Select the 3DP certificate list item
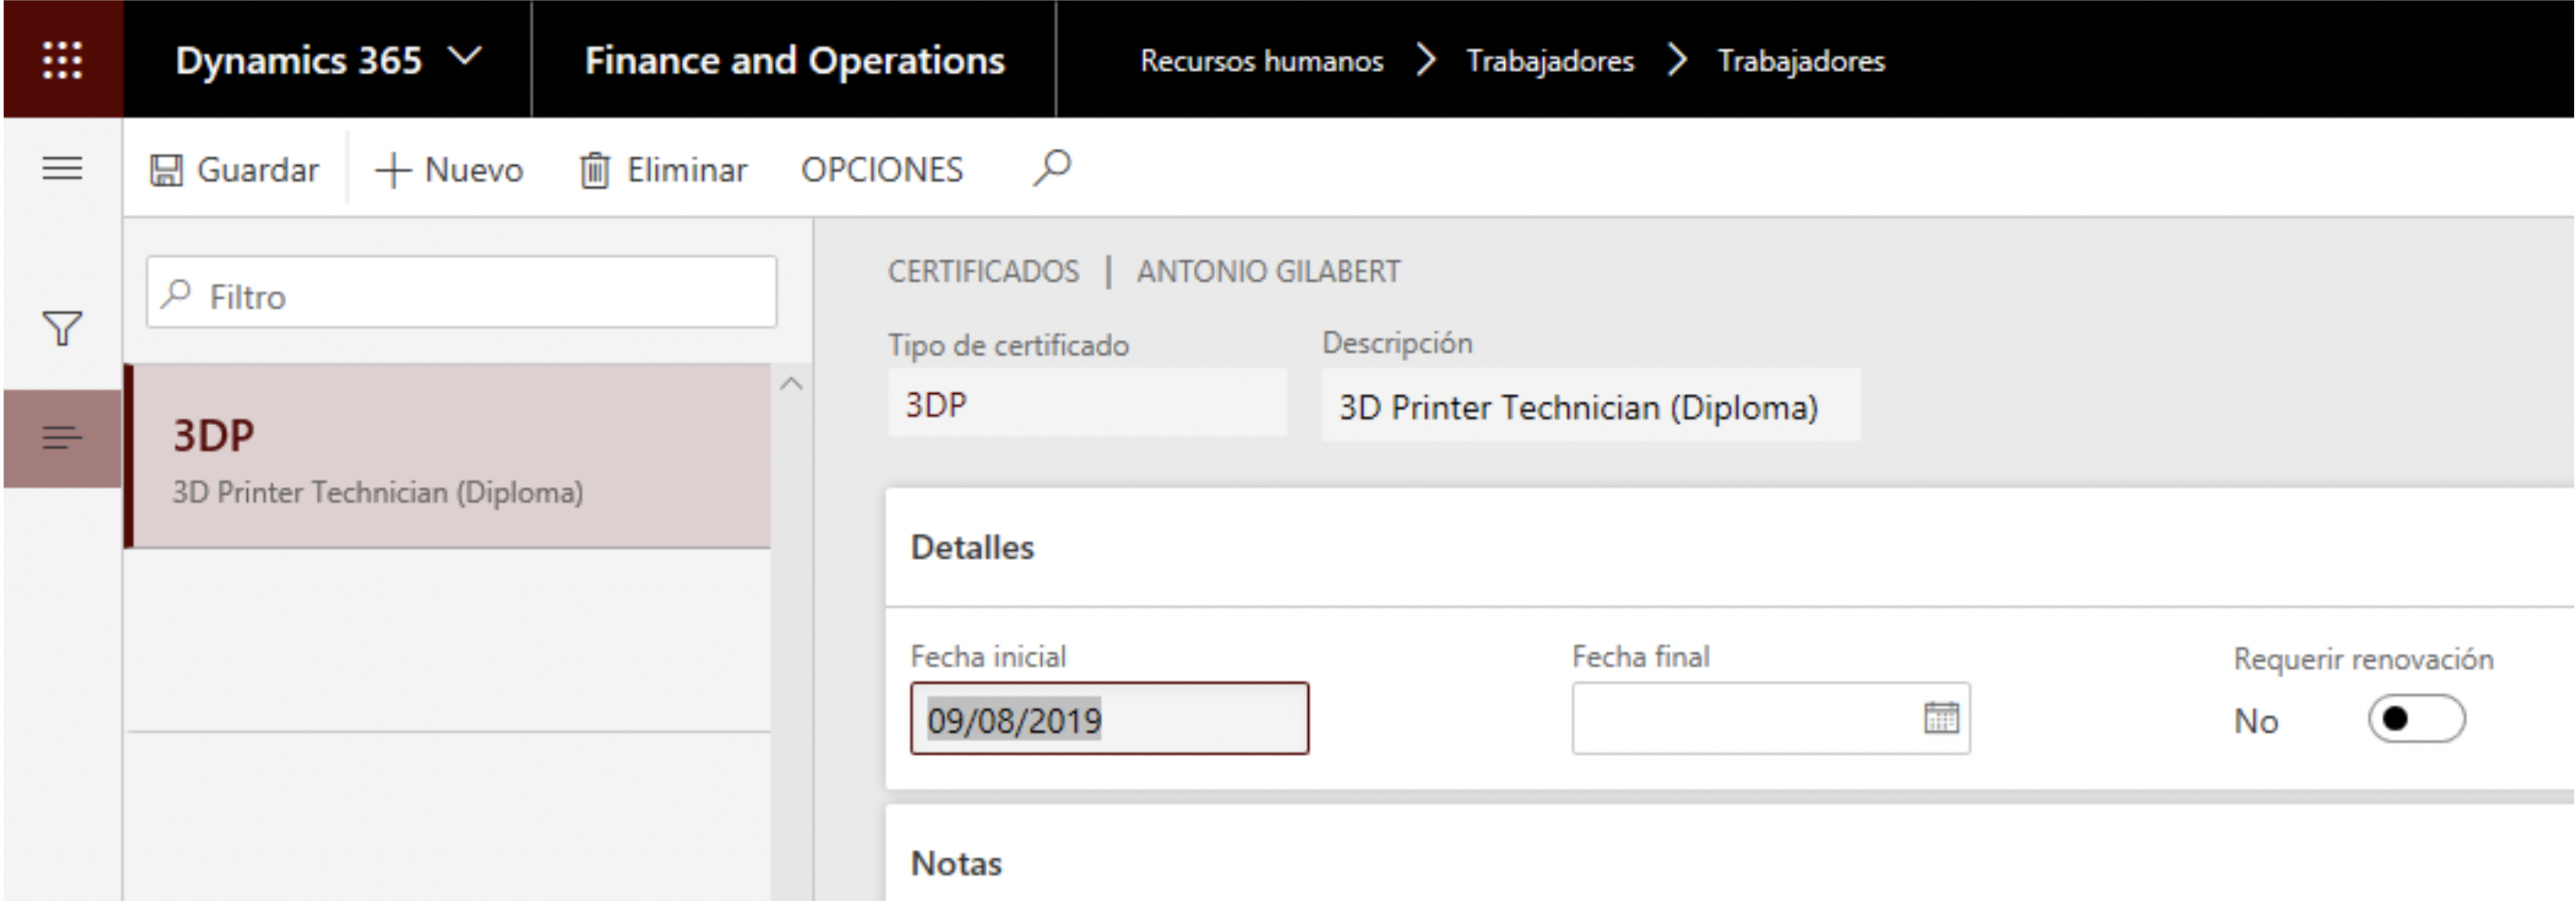 448,456
